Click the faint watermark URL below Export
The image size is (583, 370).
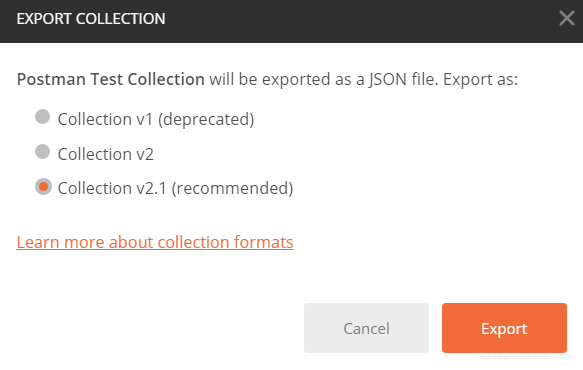(525, 357)
